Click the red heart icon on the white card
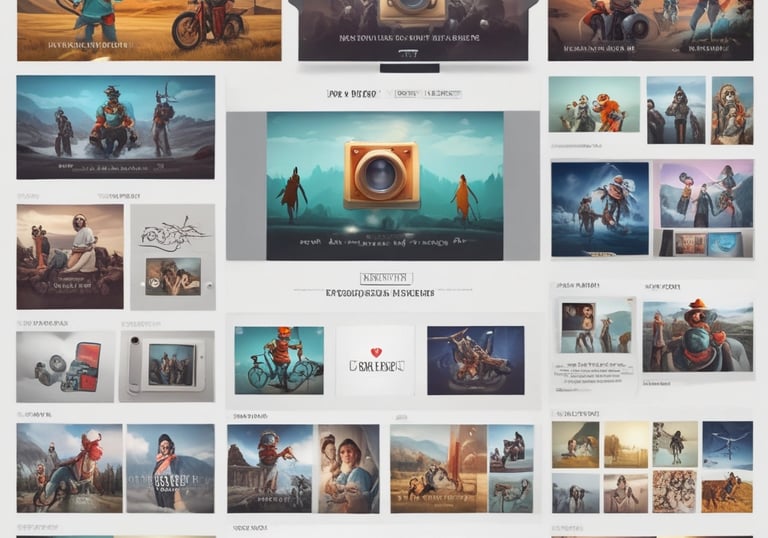The height and width of the screenshot is (538, 768). pos(376,352)
